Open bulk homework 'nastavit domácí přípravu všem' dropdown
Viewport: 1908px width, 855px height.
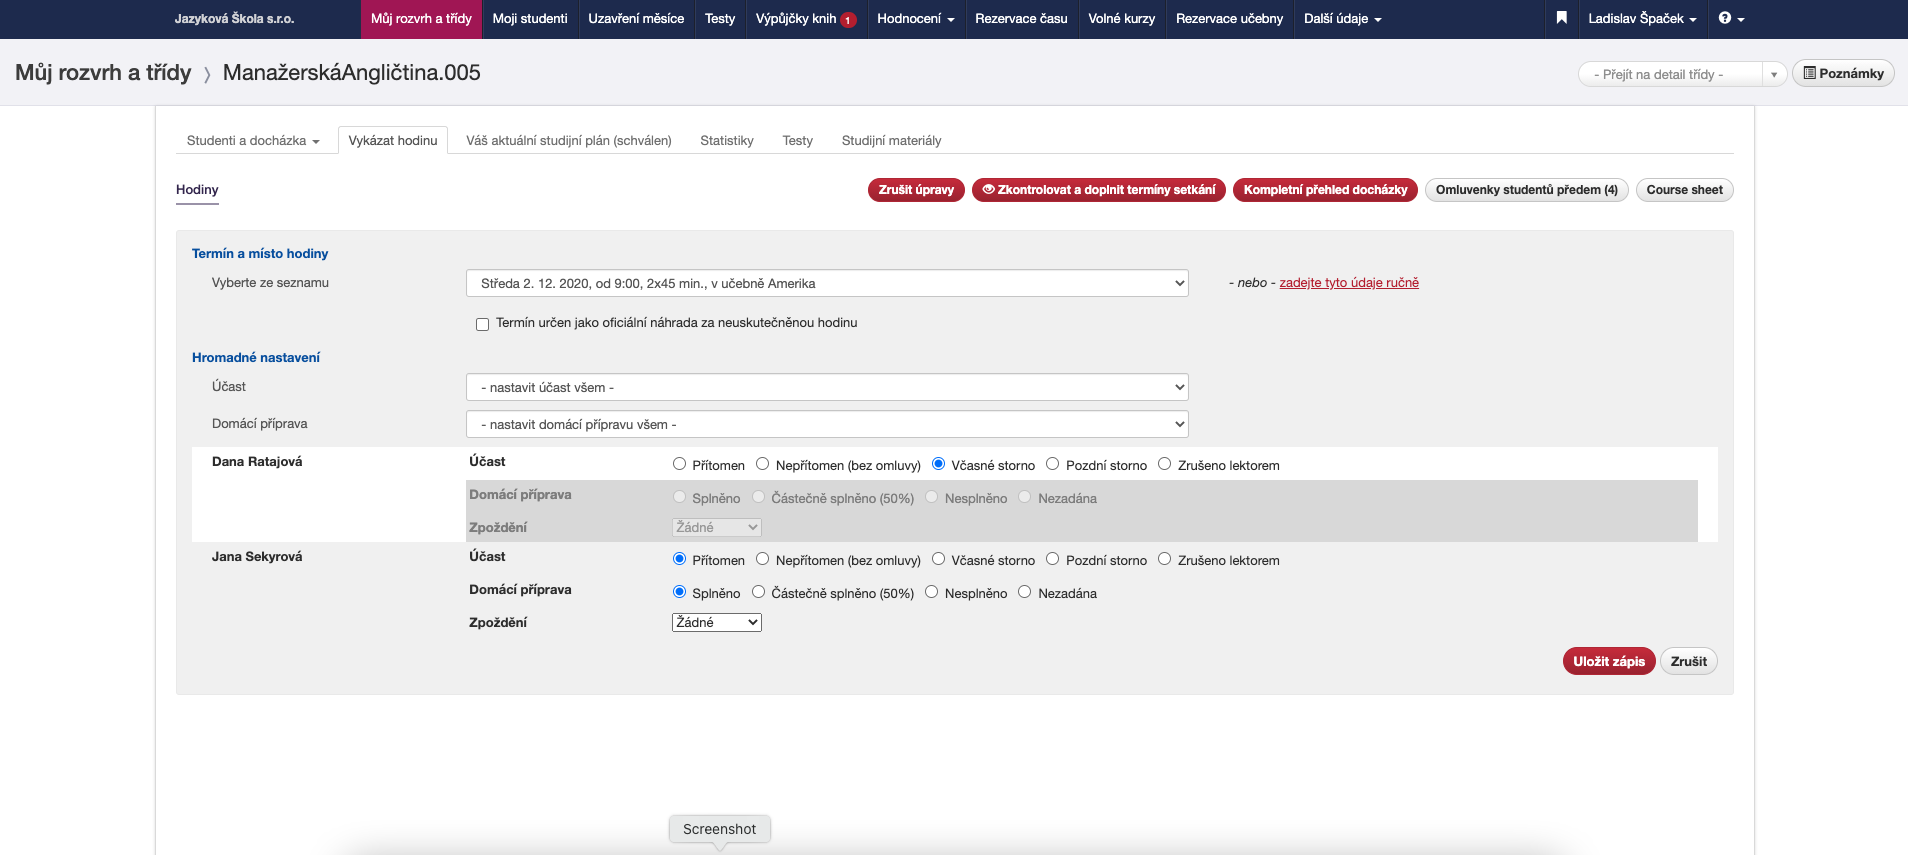tap(827, 424)
